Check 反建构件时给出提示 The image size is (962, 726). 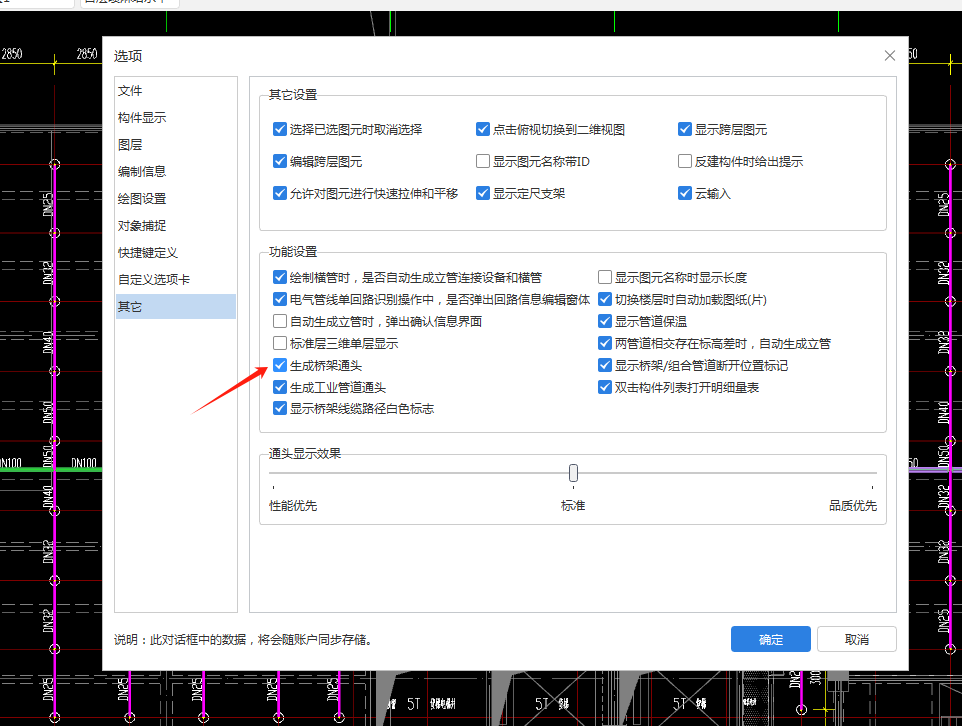tap(685, 161)
